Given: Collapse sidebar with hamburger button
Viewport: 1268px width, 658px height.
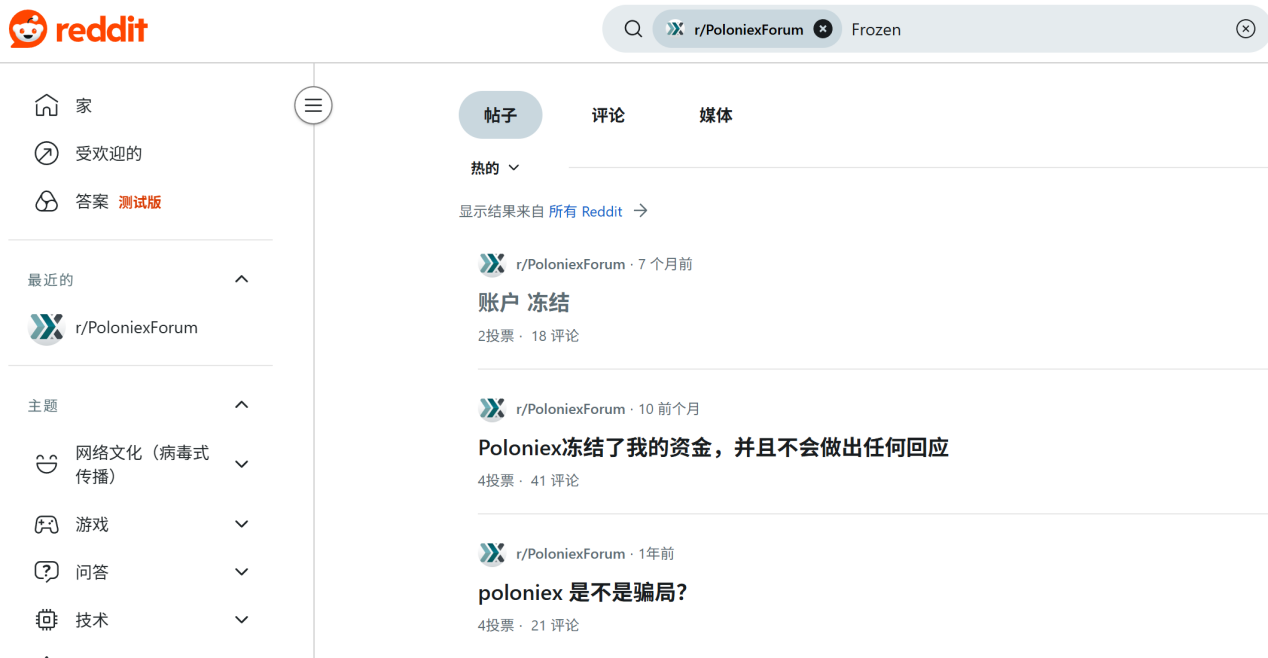Looking at the screenshot, I should [x=313, y=105].
